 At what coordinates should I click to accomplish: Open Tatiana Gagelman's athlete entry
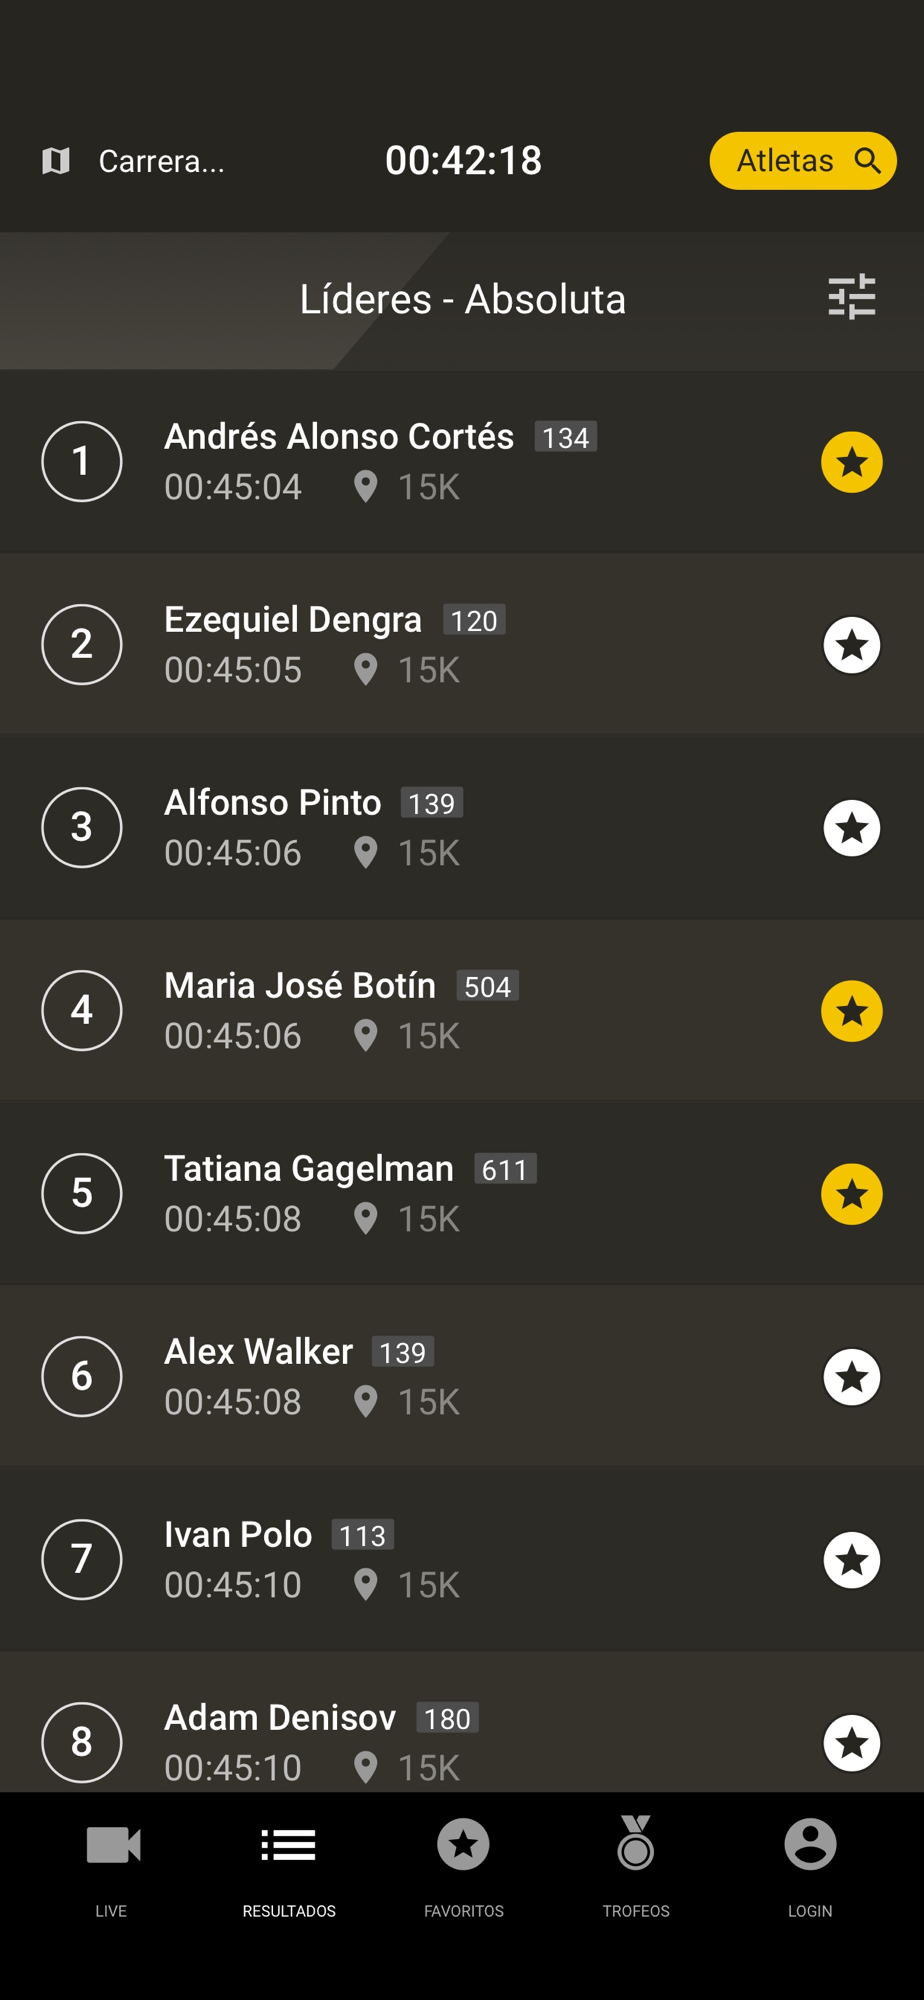tap(308, 1169)
